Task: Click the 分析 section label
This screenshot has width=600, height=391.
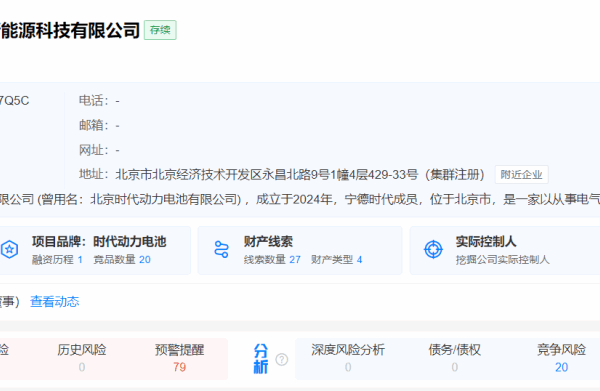Action: point(261,359)
